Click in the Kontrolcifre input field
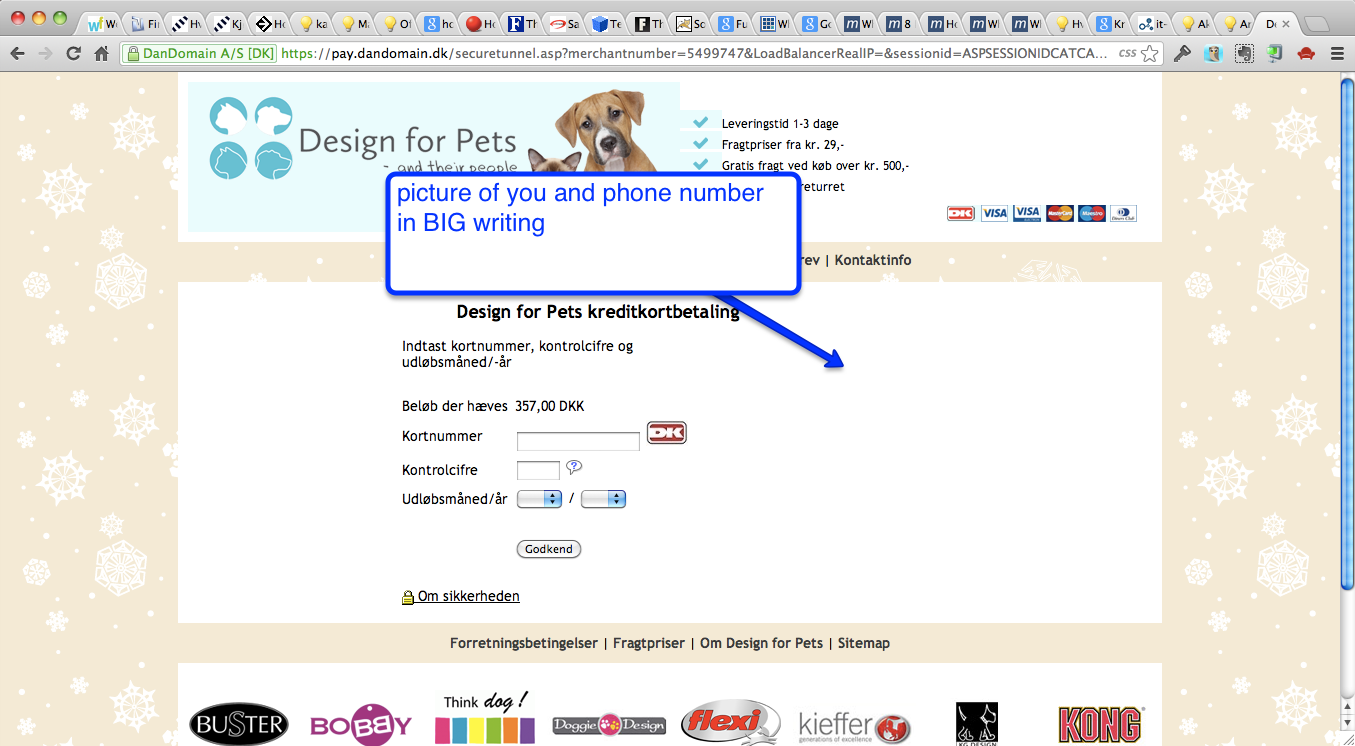 point(538,470)
